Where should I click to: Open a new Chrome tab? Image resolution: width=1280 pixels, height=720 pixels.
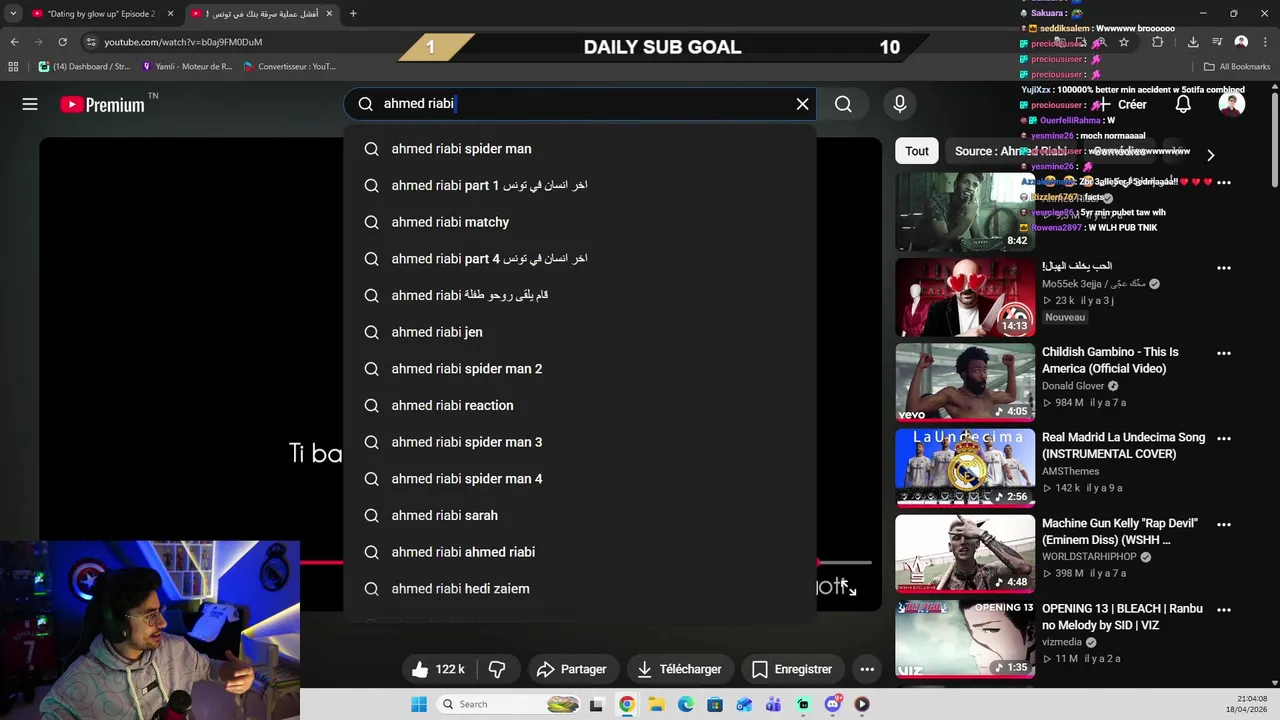353,14
